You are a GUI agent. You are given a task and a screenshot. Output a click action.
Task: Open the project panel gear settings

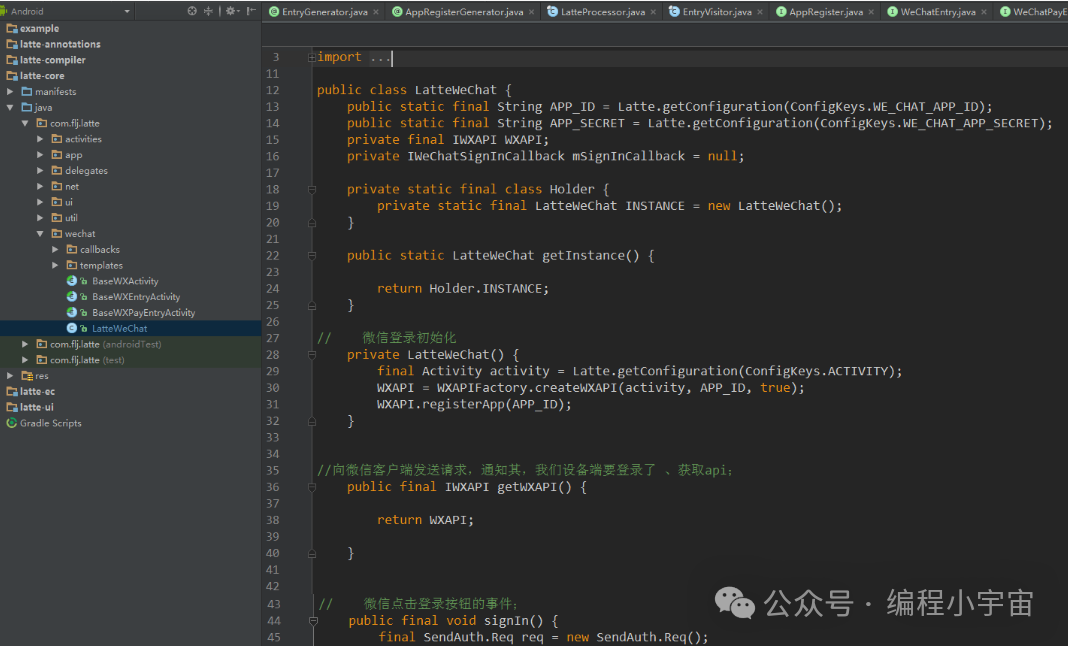(x=230, y=11)
